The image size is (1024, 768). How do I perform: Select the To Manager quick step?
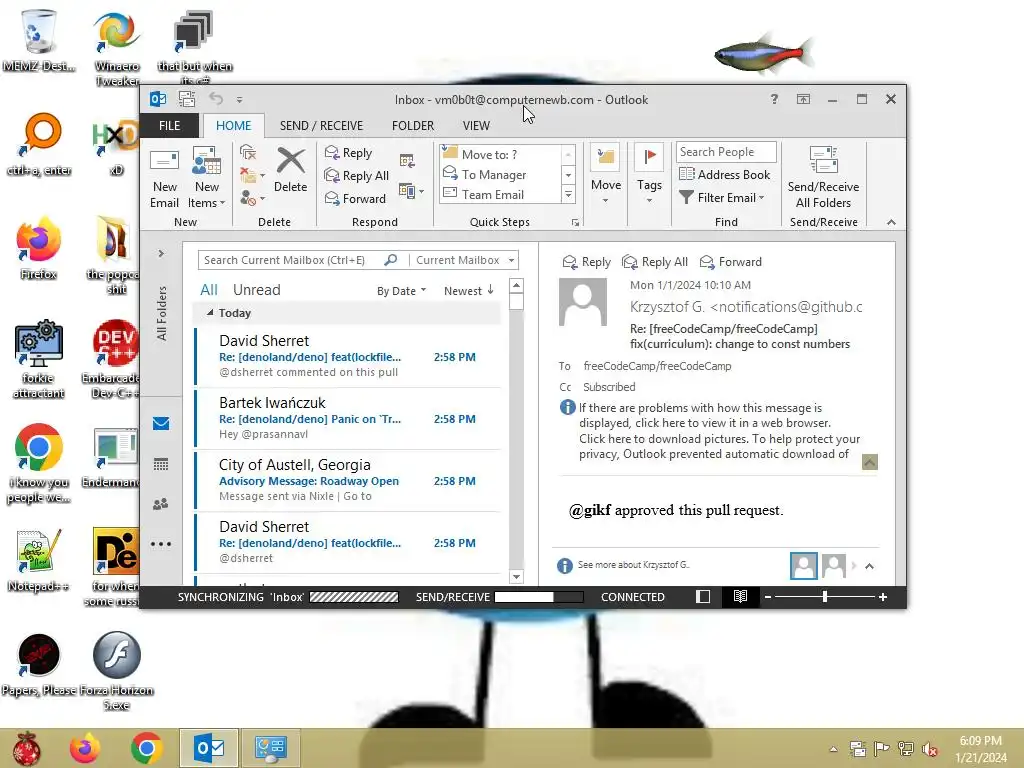point(500,174)
